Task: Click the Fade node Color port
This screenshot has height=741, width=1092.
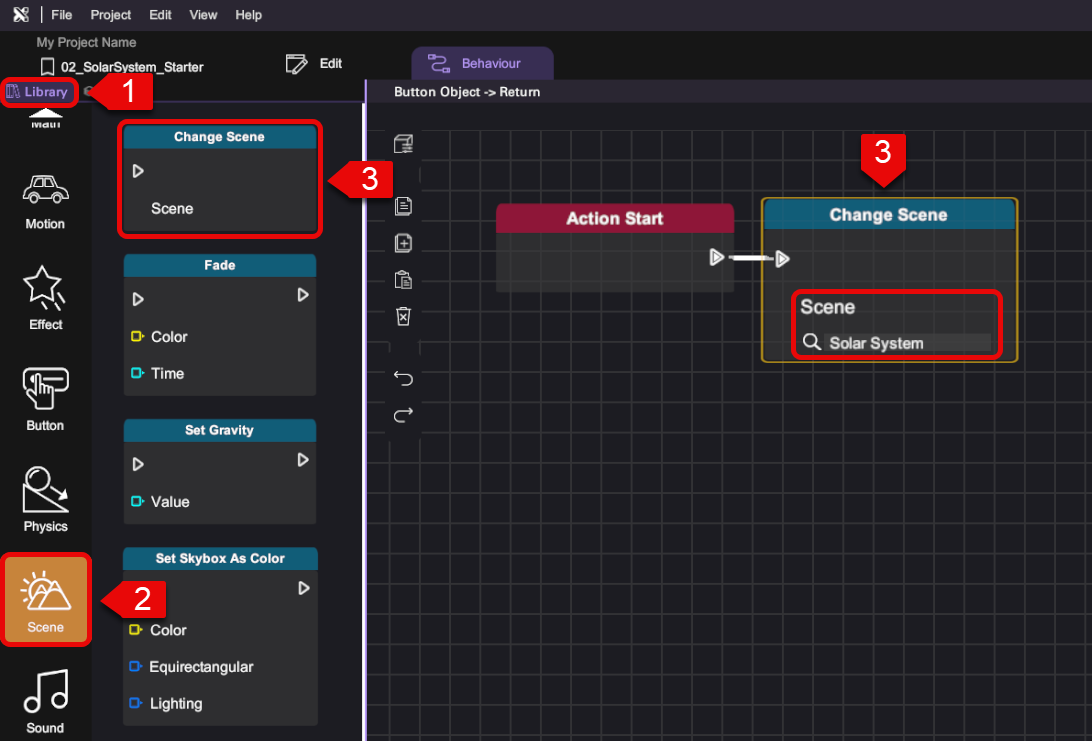Action: click(137, 336)
